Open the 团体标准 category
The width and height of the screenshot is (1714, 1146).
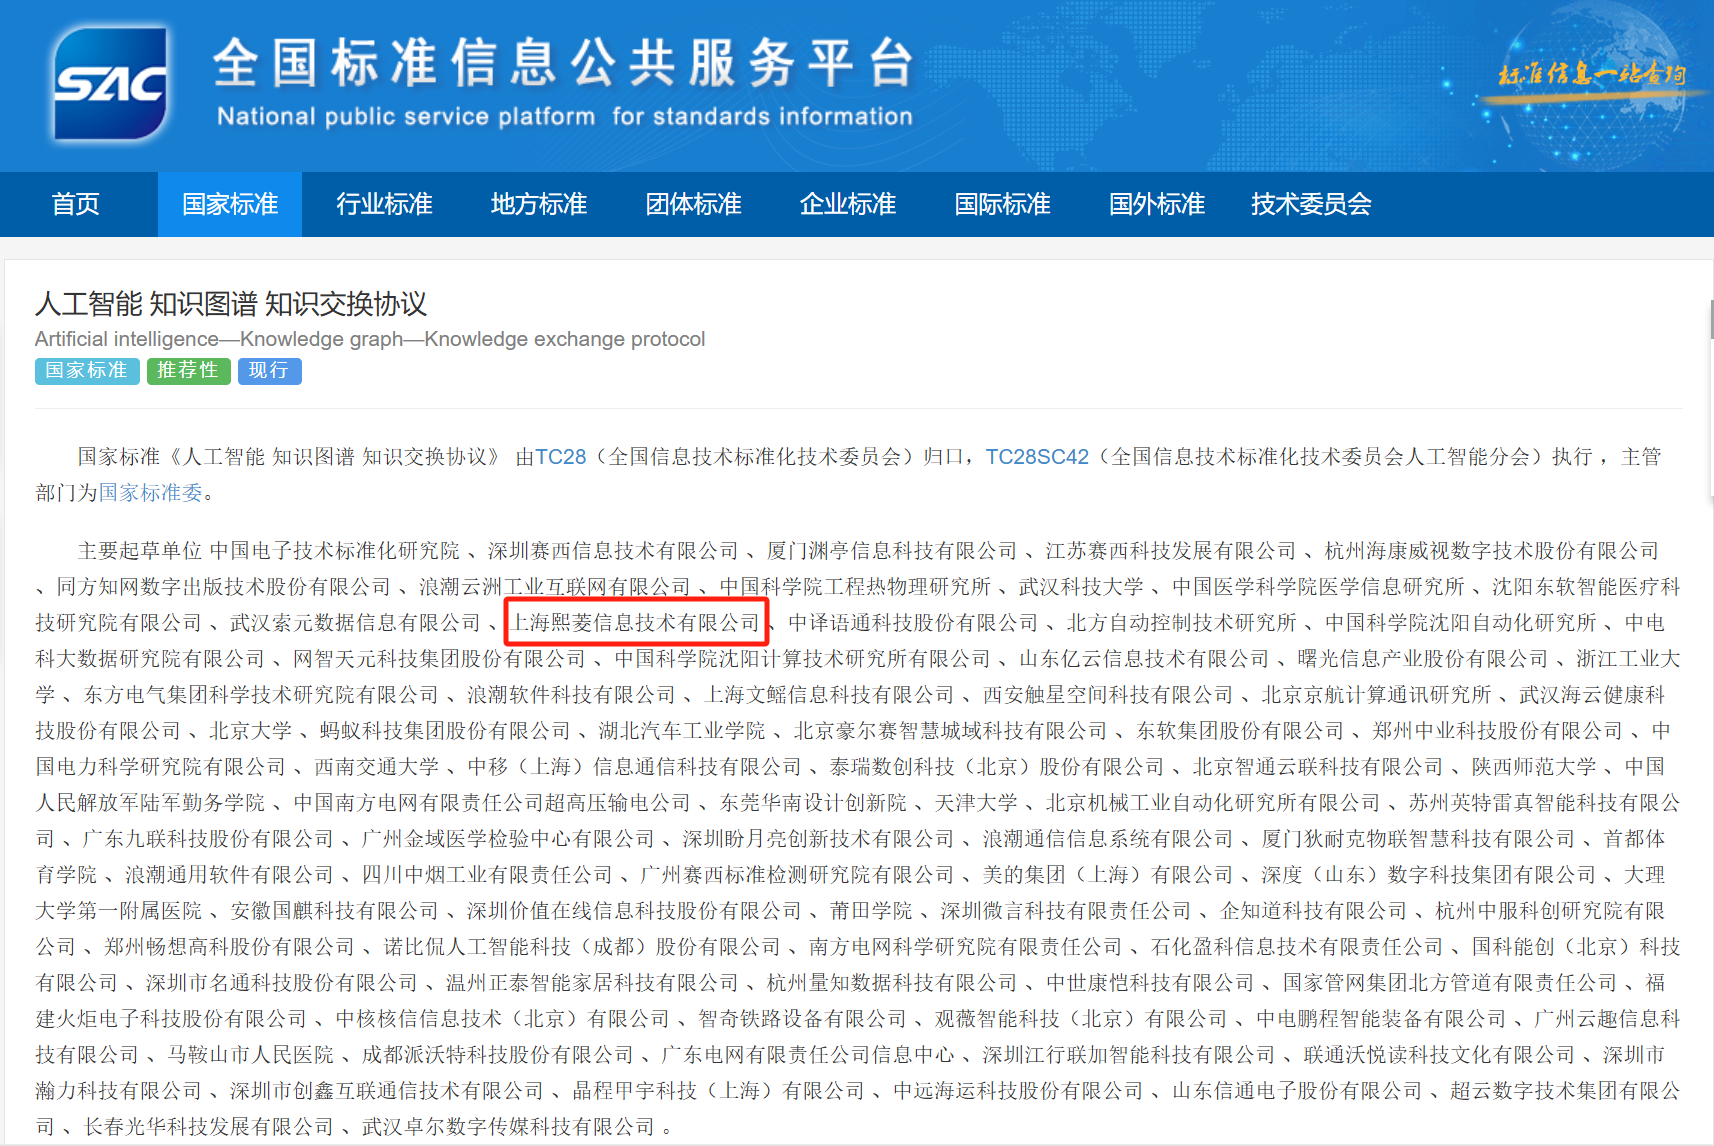(693, 204)
